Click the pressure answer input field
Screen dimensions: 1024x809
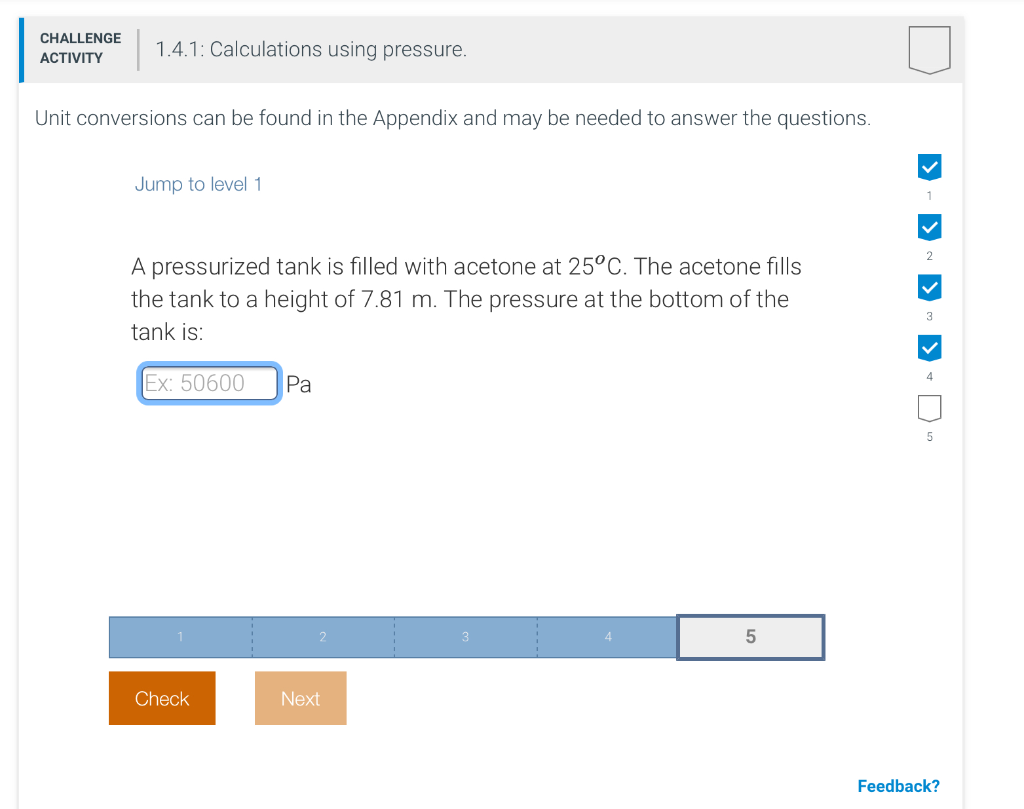208,383
